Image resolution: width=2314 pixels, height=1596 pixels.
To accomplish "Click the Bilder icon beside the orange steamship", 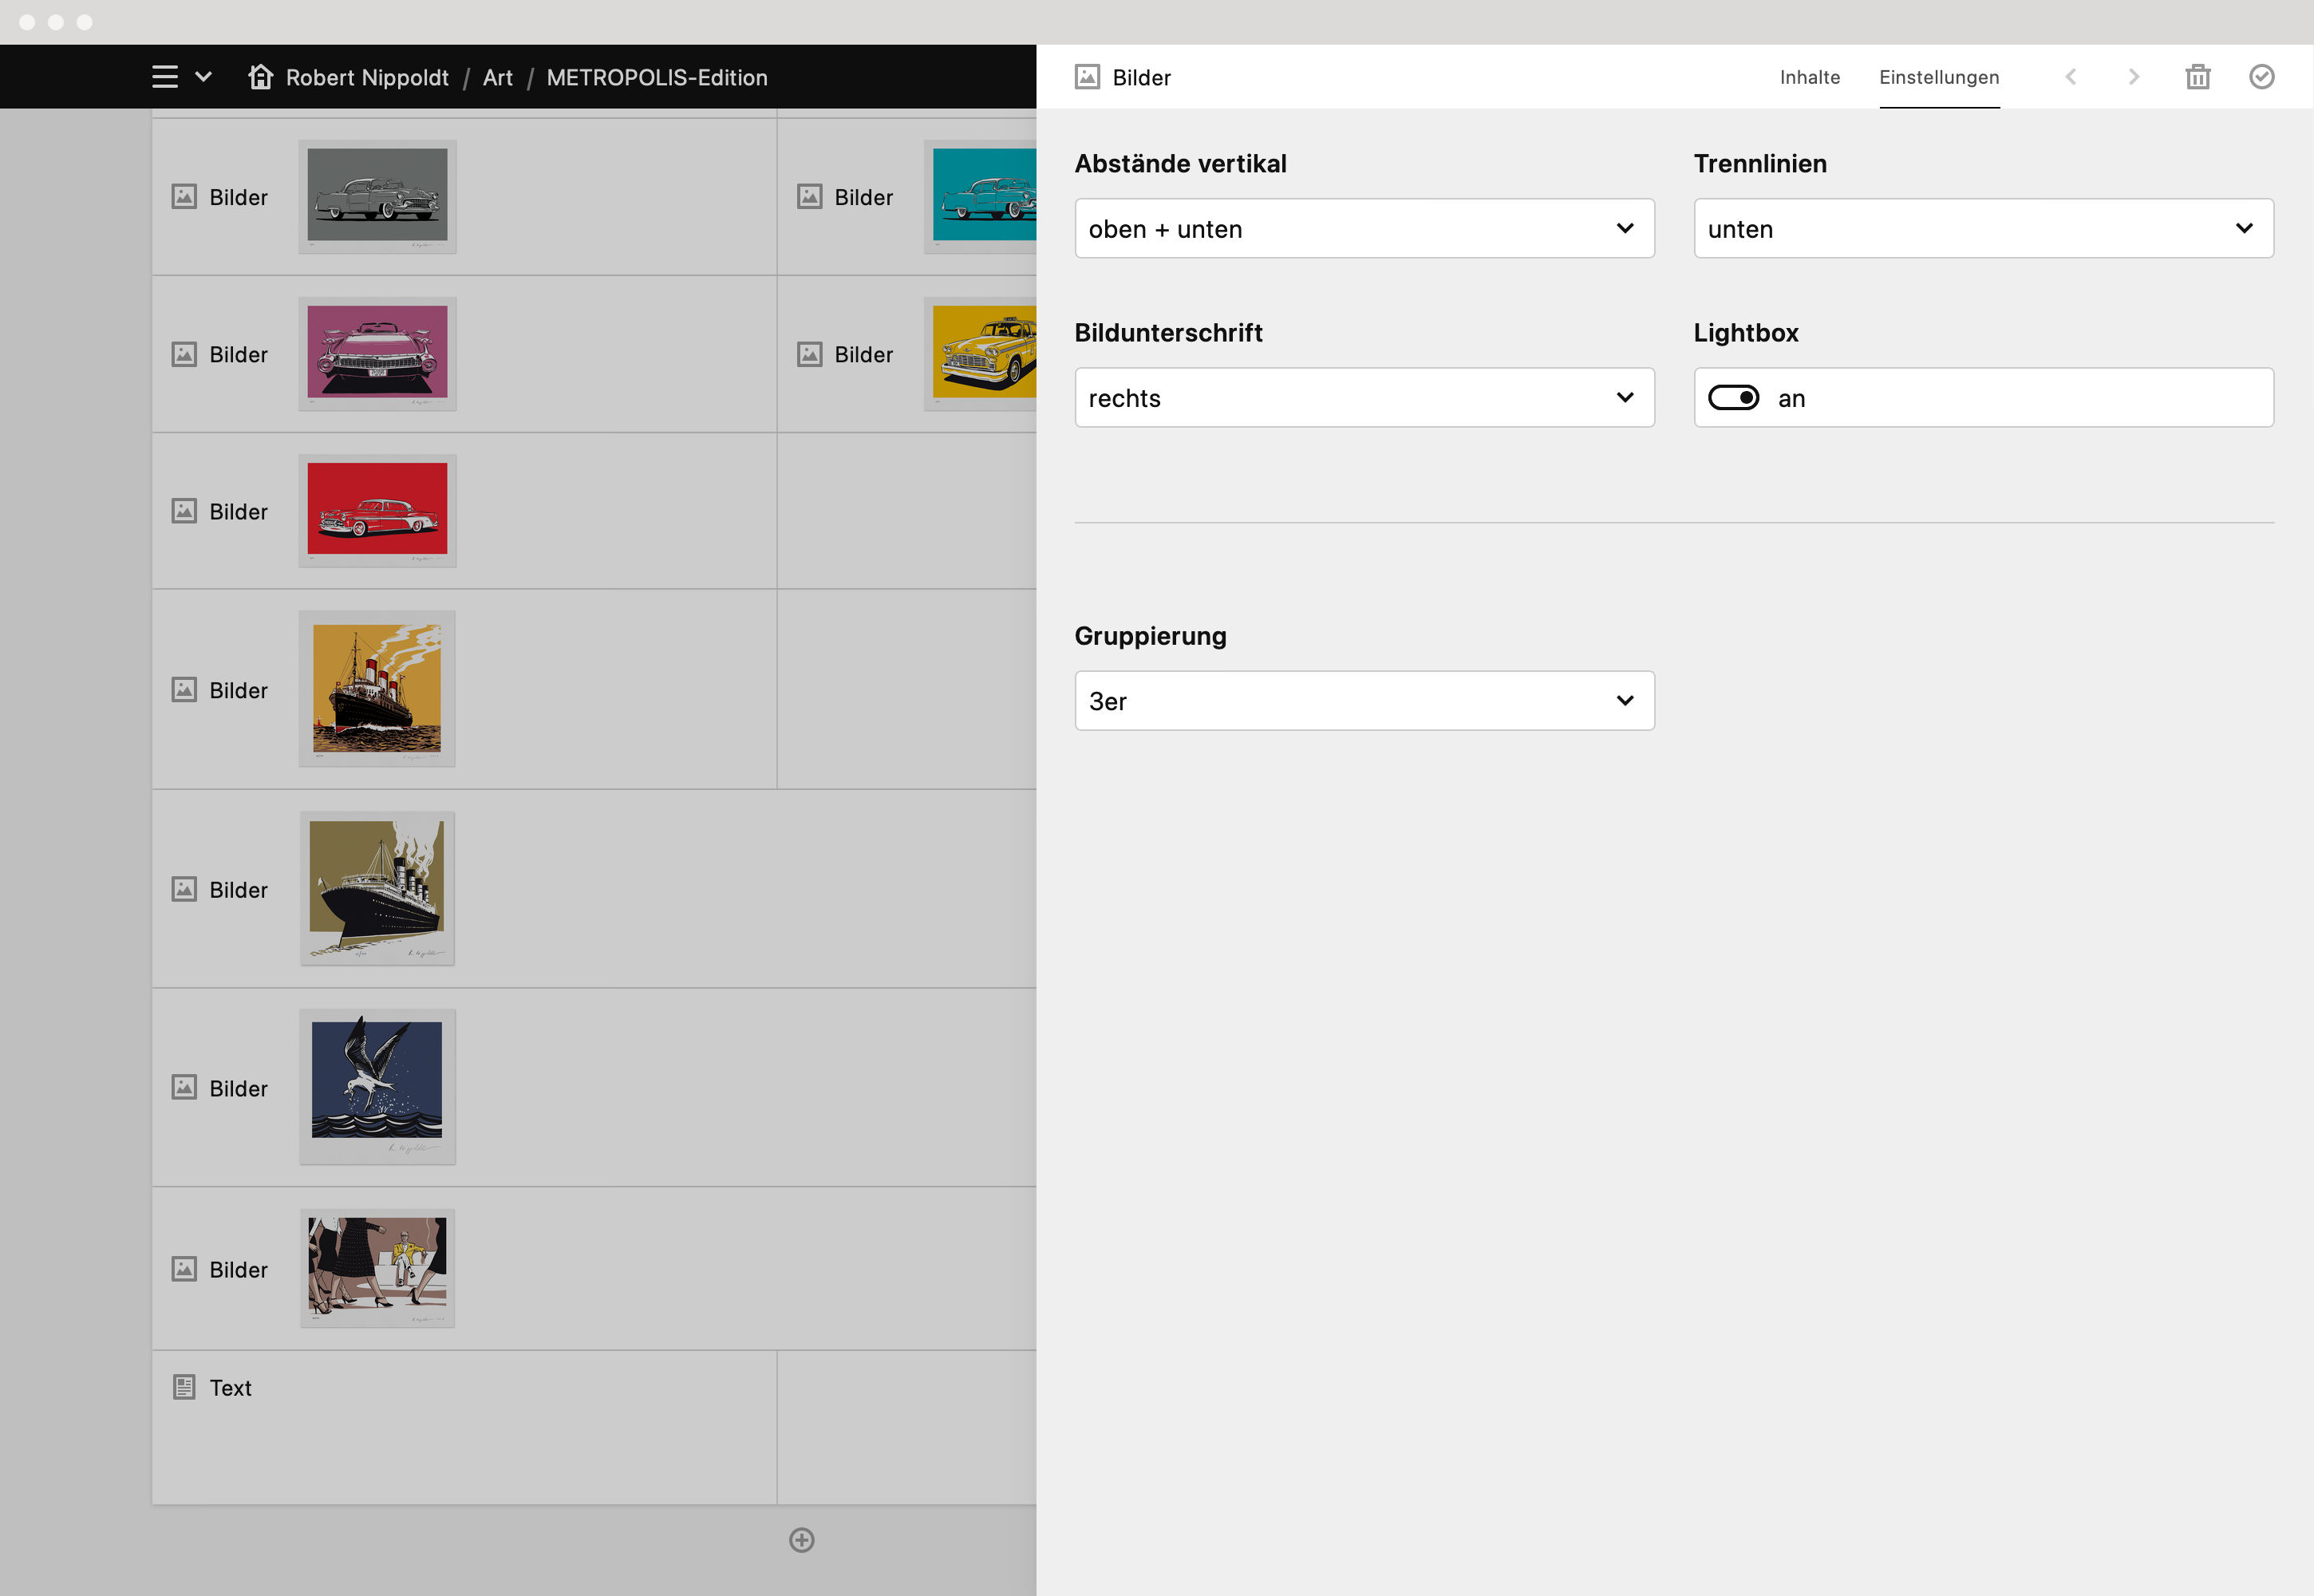I will click(x=184, y=689).
